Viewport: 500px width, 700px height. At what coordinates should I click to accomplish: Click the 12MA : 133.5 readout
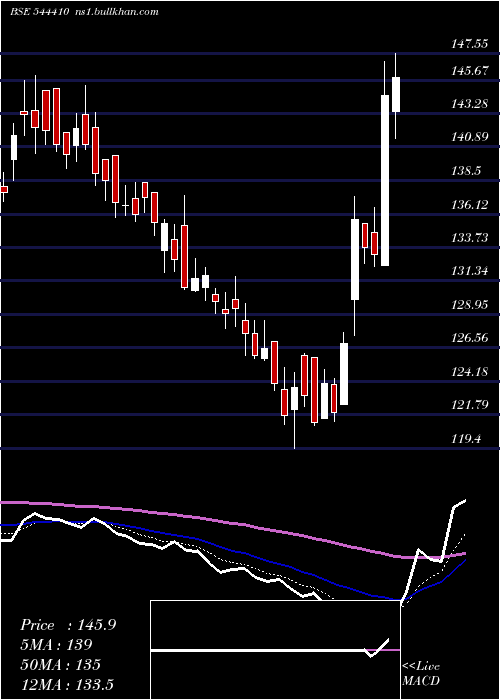coord(67,684)
